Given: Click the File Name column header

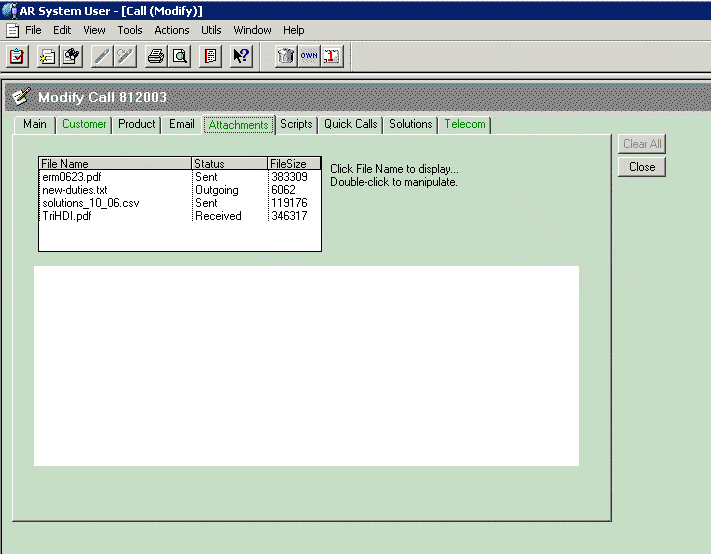Looking at the screenshot, I should pyautogui.click(x=65, y=164).
